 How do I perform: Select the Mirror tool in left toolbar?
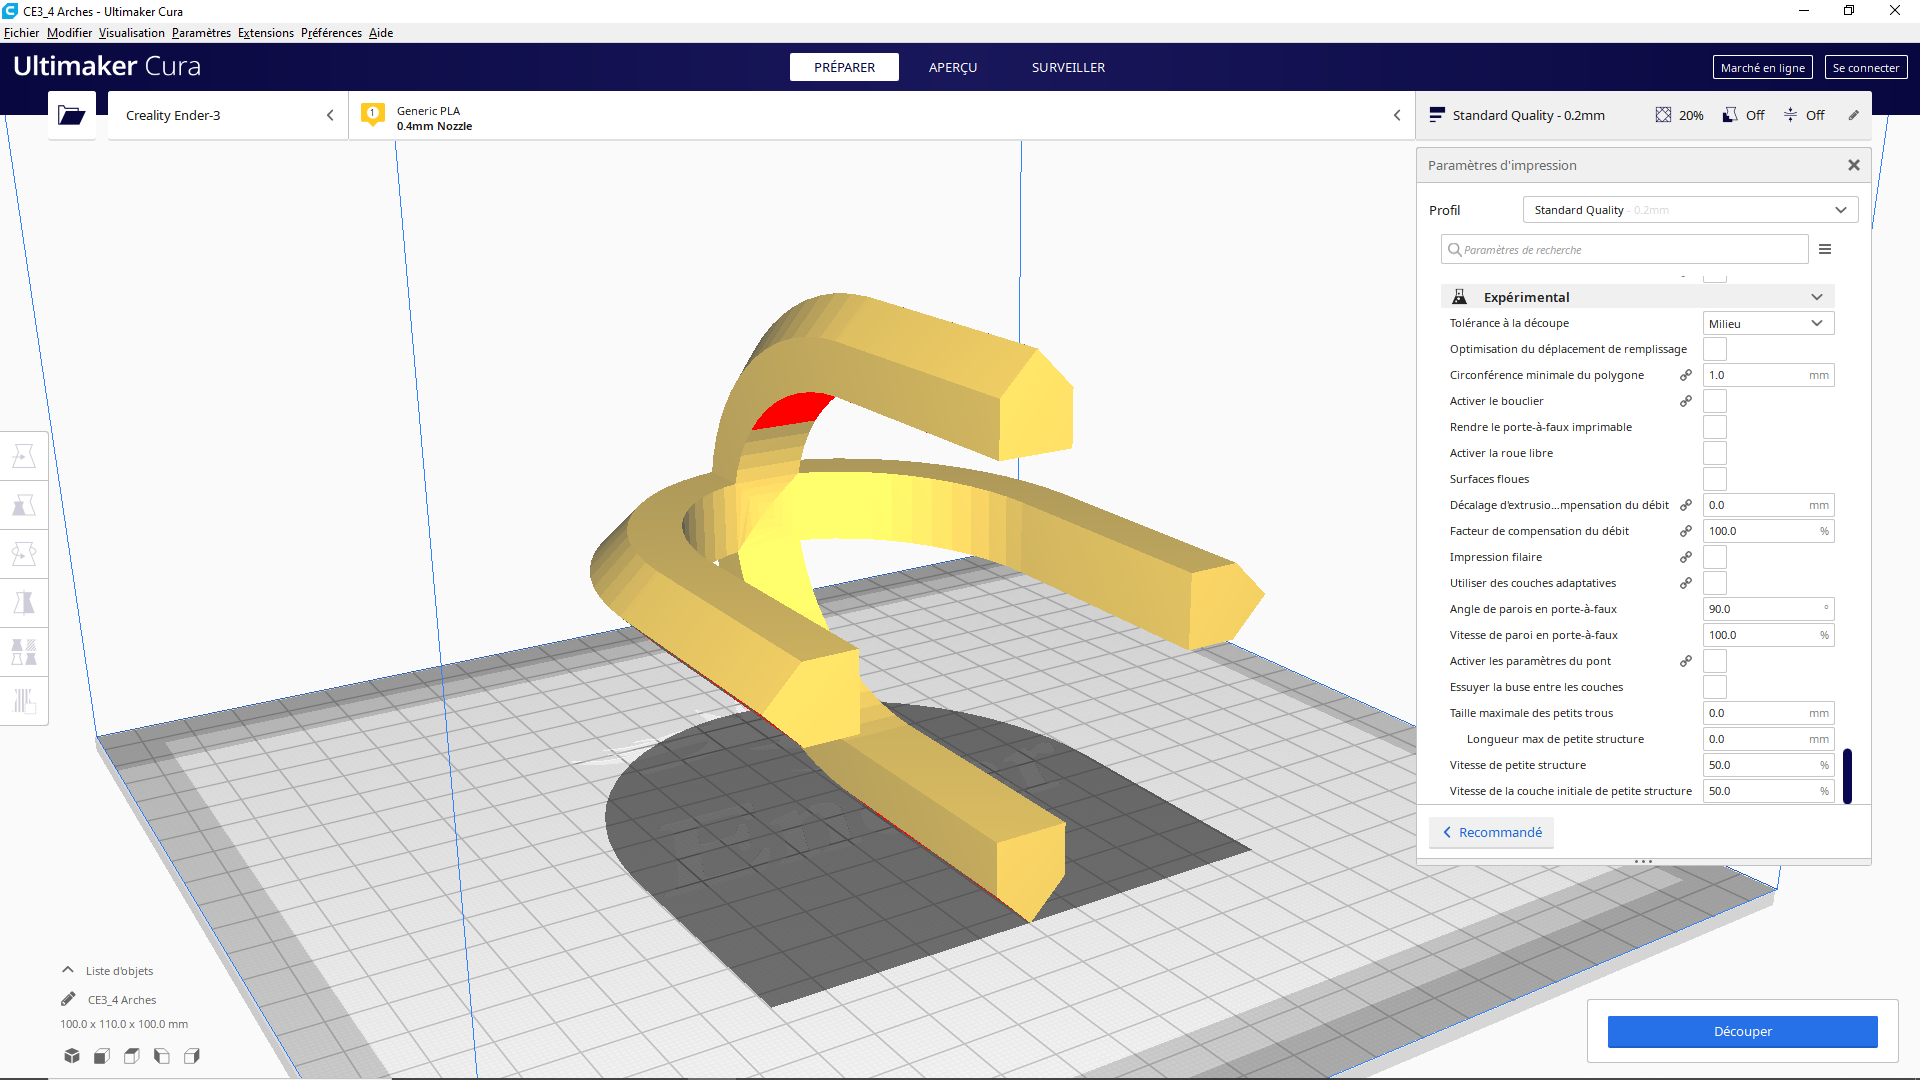click(x=24, y=603)
